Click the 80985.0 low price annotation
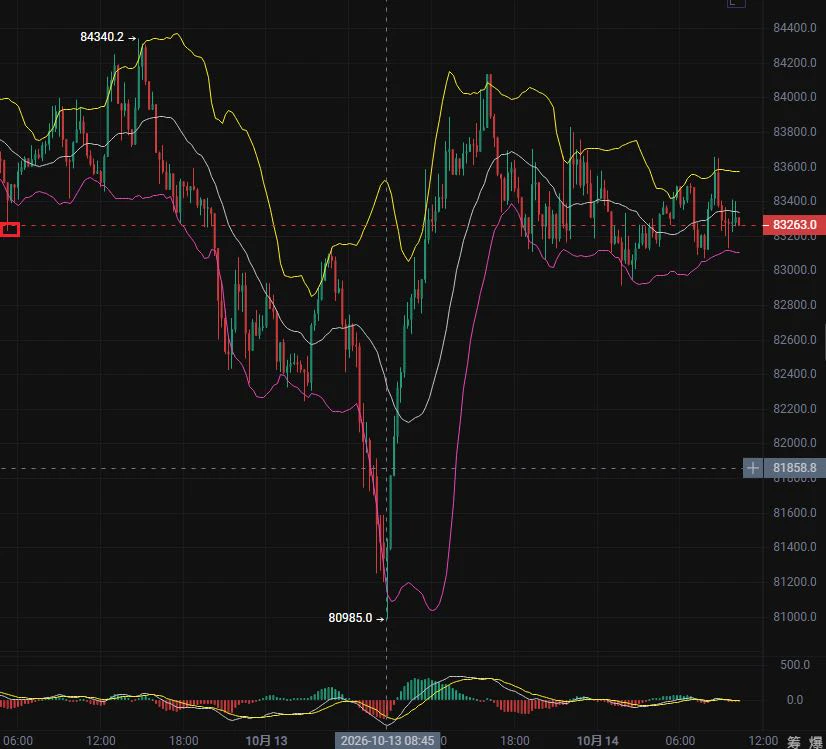This screenshot has height=749, width=826. (x=350, y=618)
